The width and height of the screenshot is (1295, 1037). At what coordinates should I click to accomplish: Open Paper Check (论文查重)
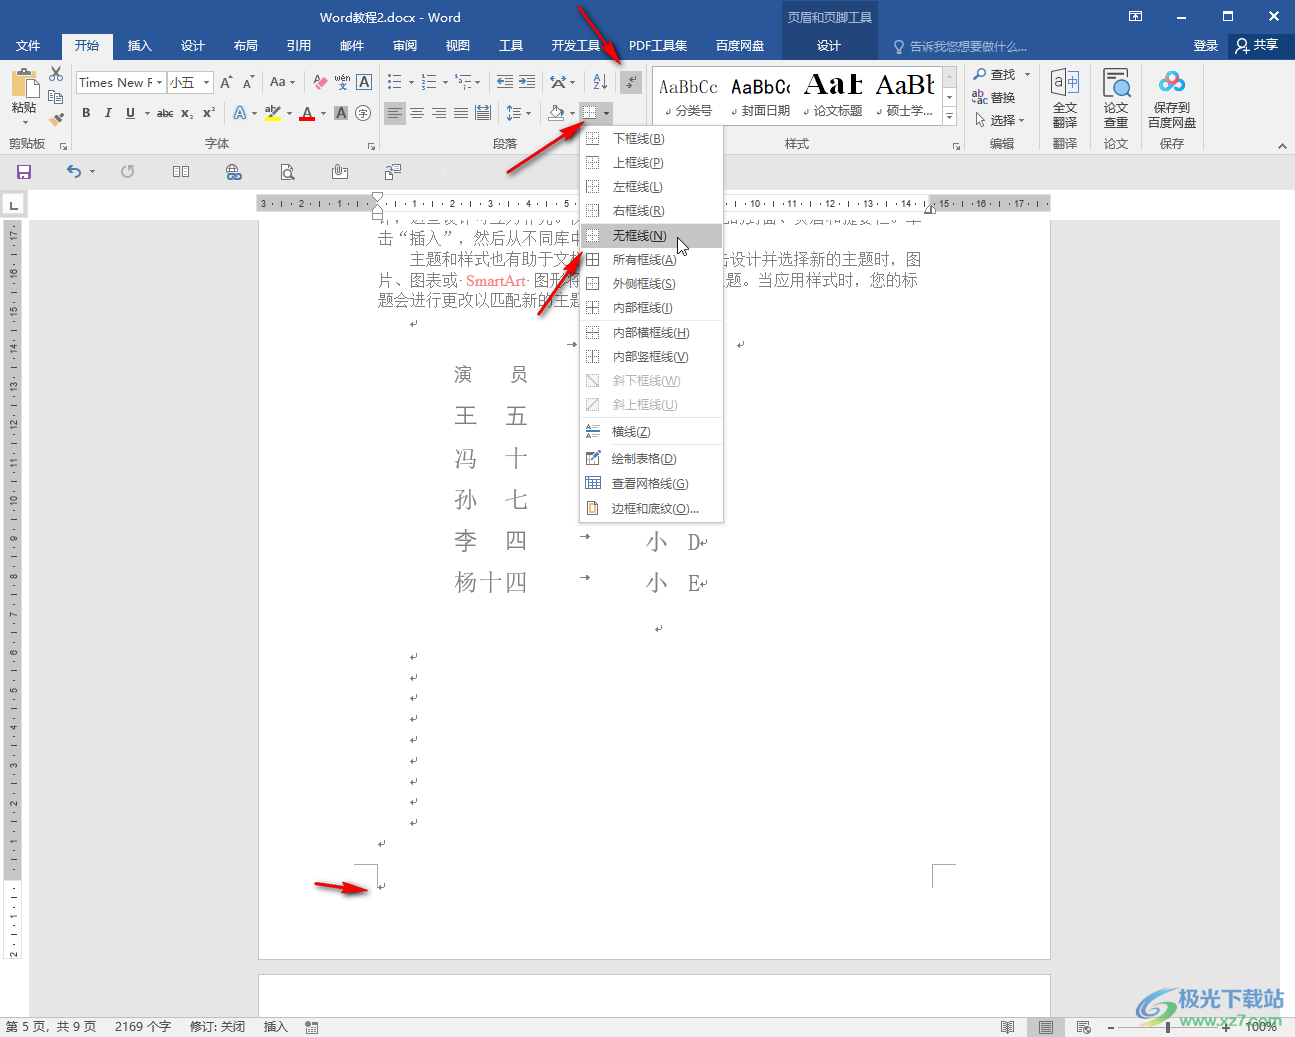[x=1116, y=98]
